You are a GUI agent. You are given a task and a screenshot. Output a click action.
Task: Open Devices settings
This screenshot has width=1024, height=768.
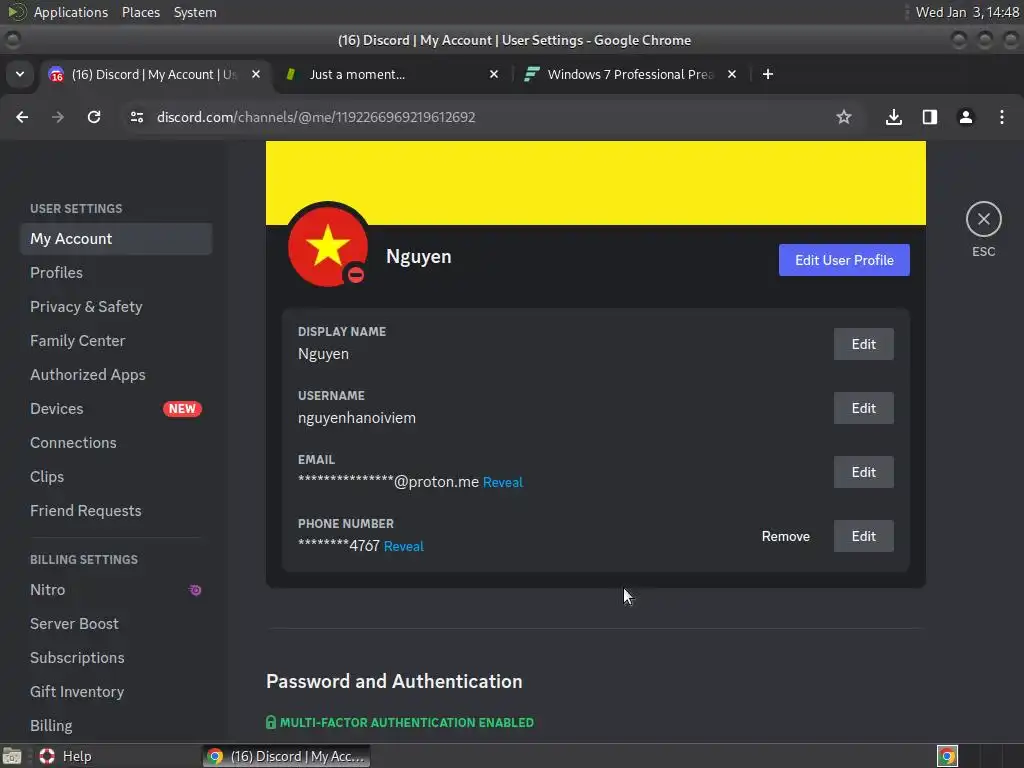[x=116, y=409]
